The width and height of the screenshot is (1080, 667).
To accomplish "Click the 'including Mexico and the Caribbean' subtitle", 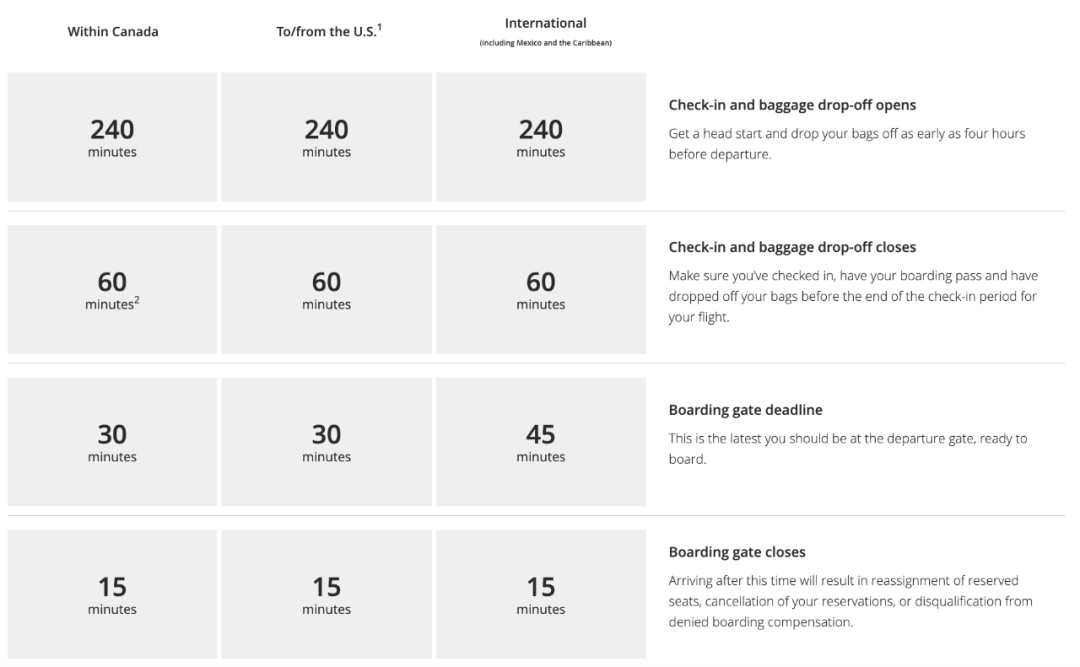I will pyautogui.click(x=546, y=43).
